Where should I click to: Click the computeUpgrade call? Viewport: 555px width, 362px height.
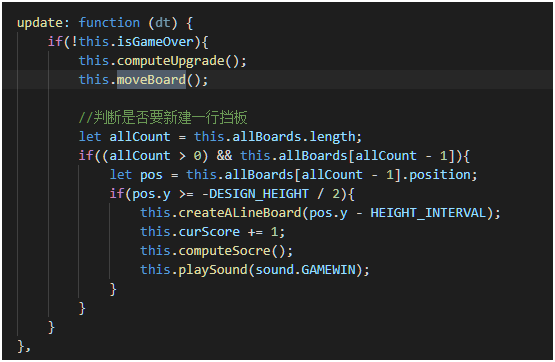click(x=171, y=61)
